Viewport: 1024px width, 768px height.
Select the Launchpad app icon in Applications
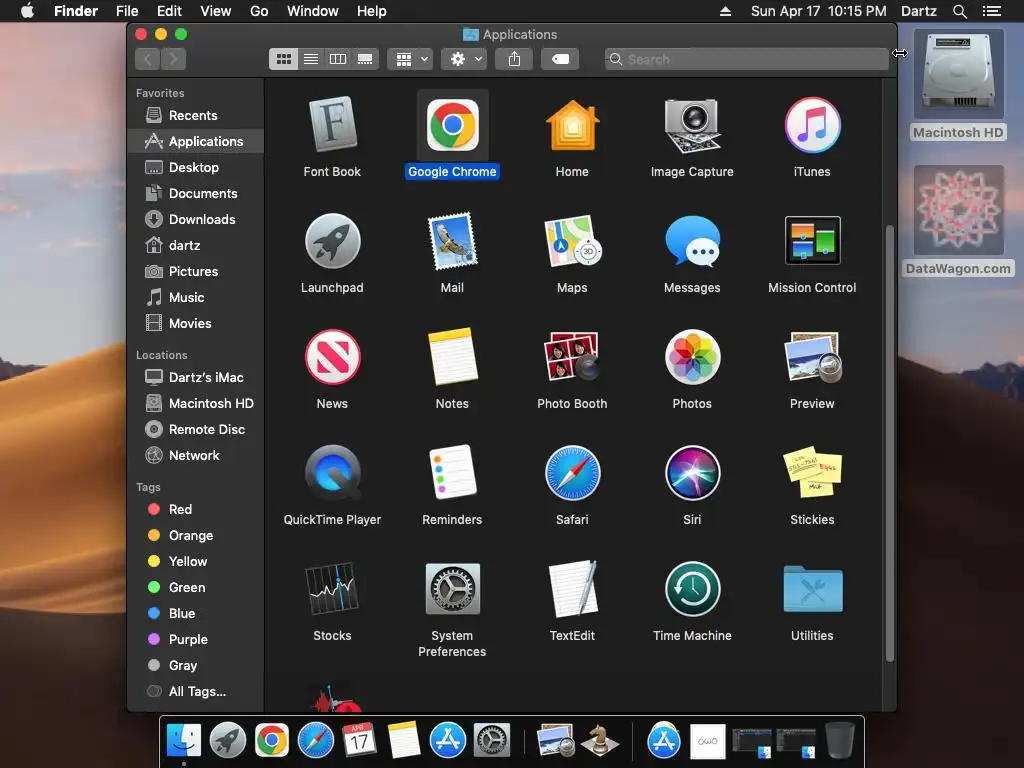pos(332,241)
